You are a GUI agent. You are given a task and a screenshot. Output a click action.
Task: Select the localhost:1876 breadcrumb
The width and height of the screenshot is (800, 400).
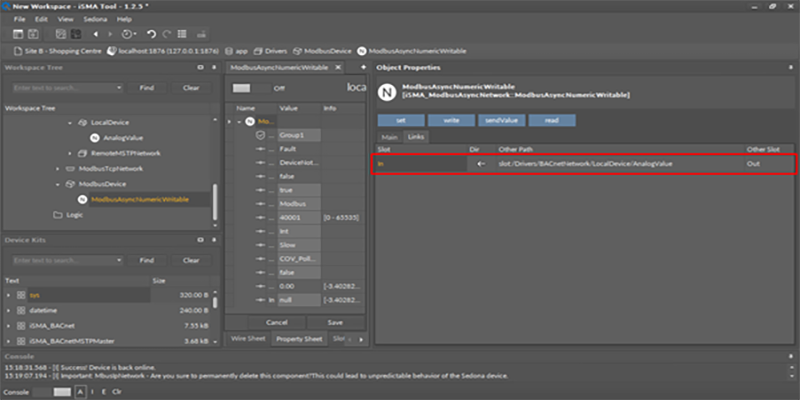[163, 51]
